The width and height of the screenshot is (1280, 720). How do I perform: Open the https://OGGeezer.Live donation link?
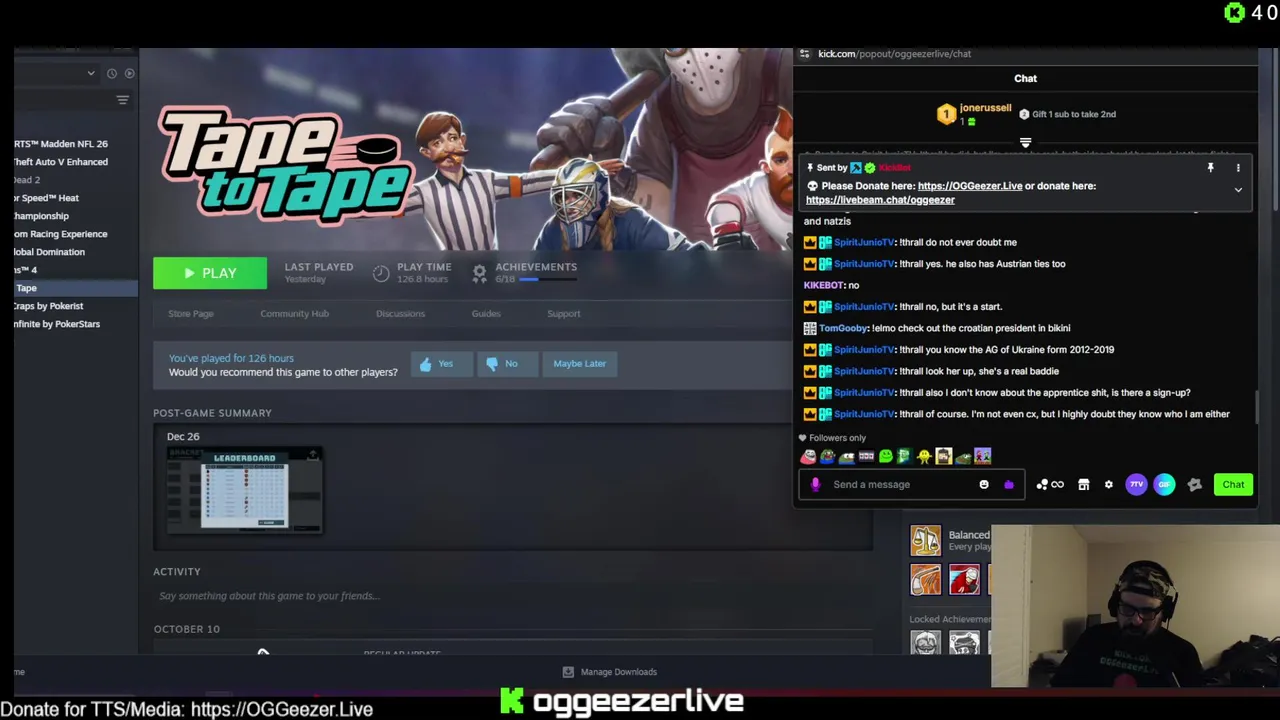(970, 186)
